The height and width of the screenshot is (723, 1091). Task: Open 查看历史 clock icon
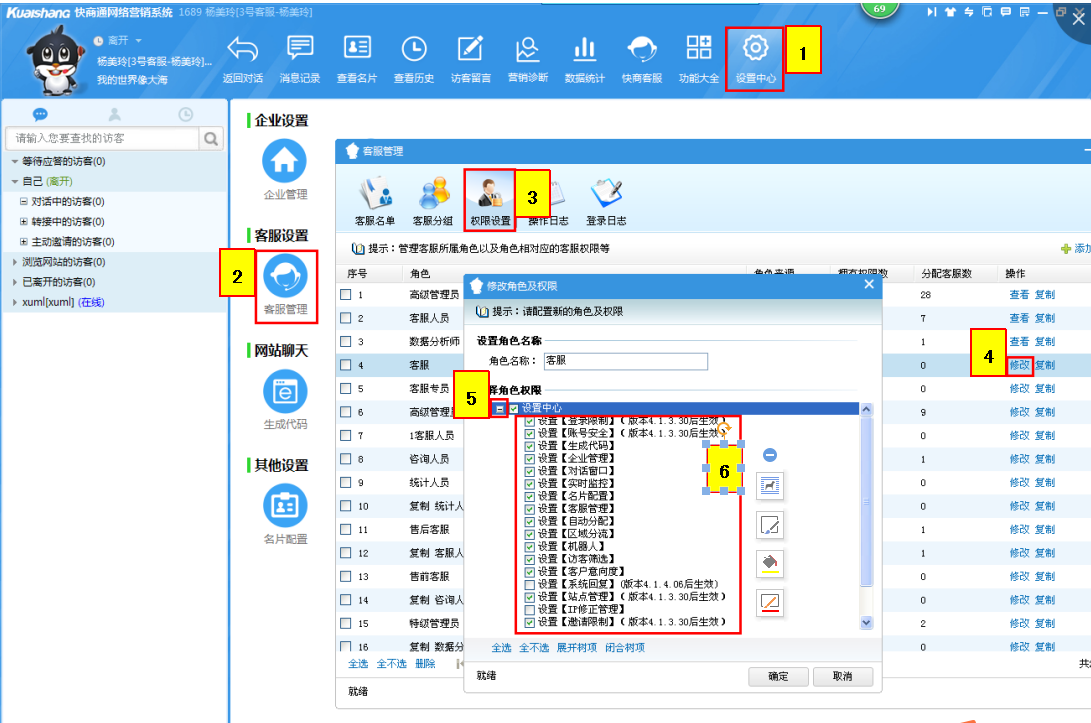point(414,49)
